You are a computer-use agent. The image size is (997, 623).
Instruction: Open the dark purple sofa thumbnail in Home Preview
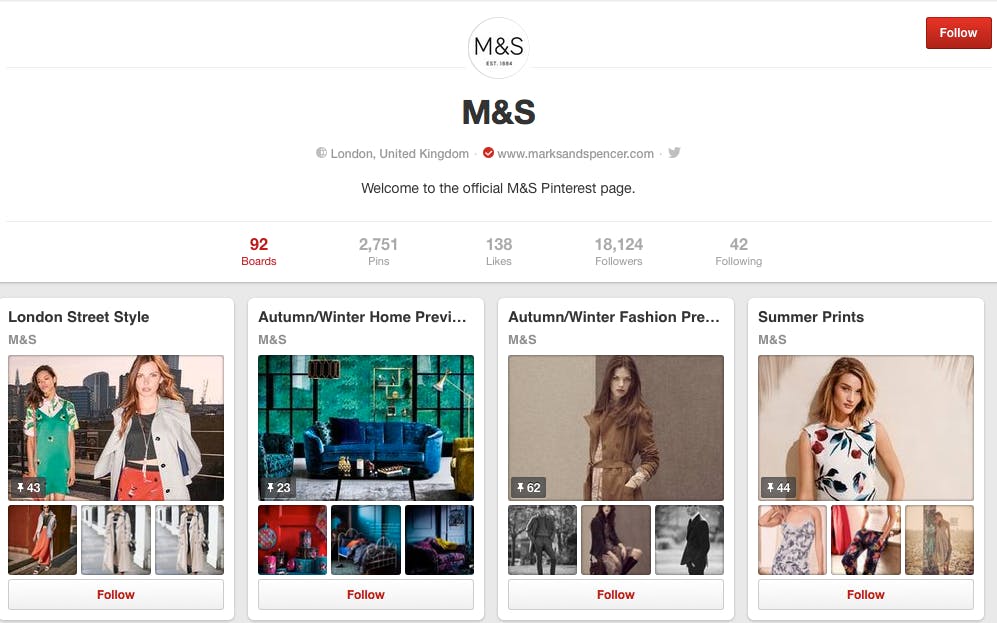(439, 540)
